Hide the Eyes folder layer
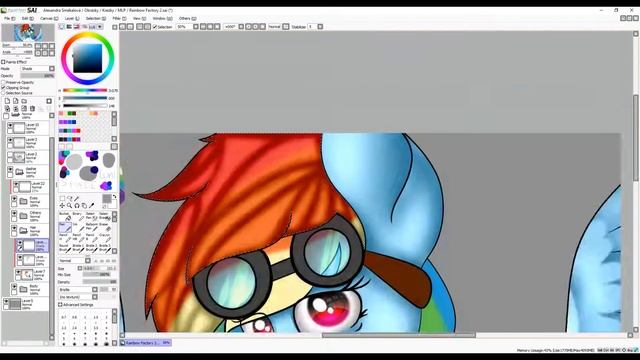640x360 pixels. (14, 198)
